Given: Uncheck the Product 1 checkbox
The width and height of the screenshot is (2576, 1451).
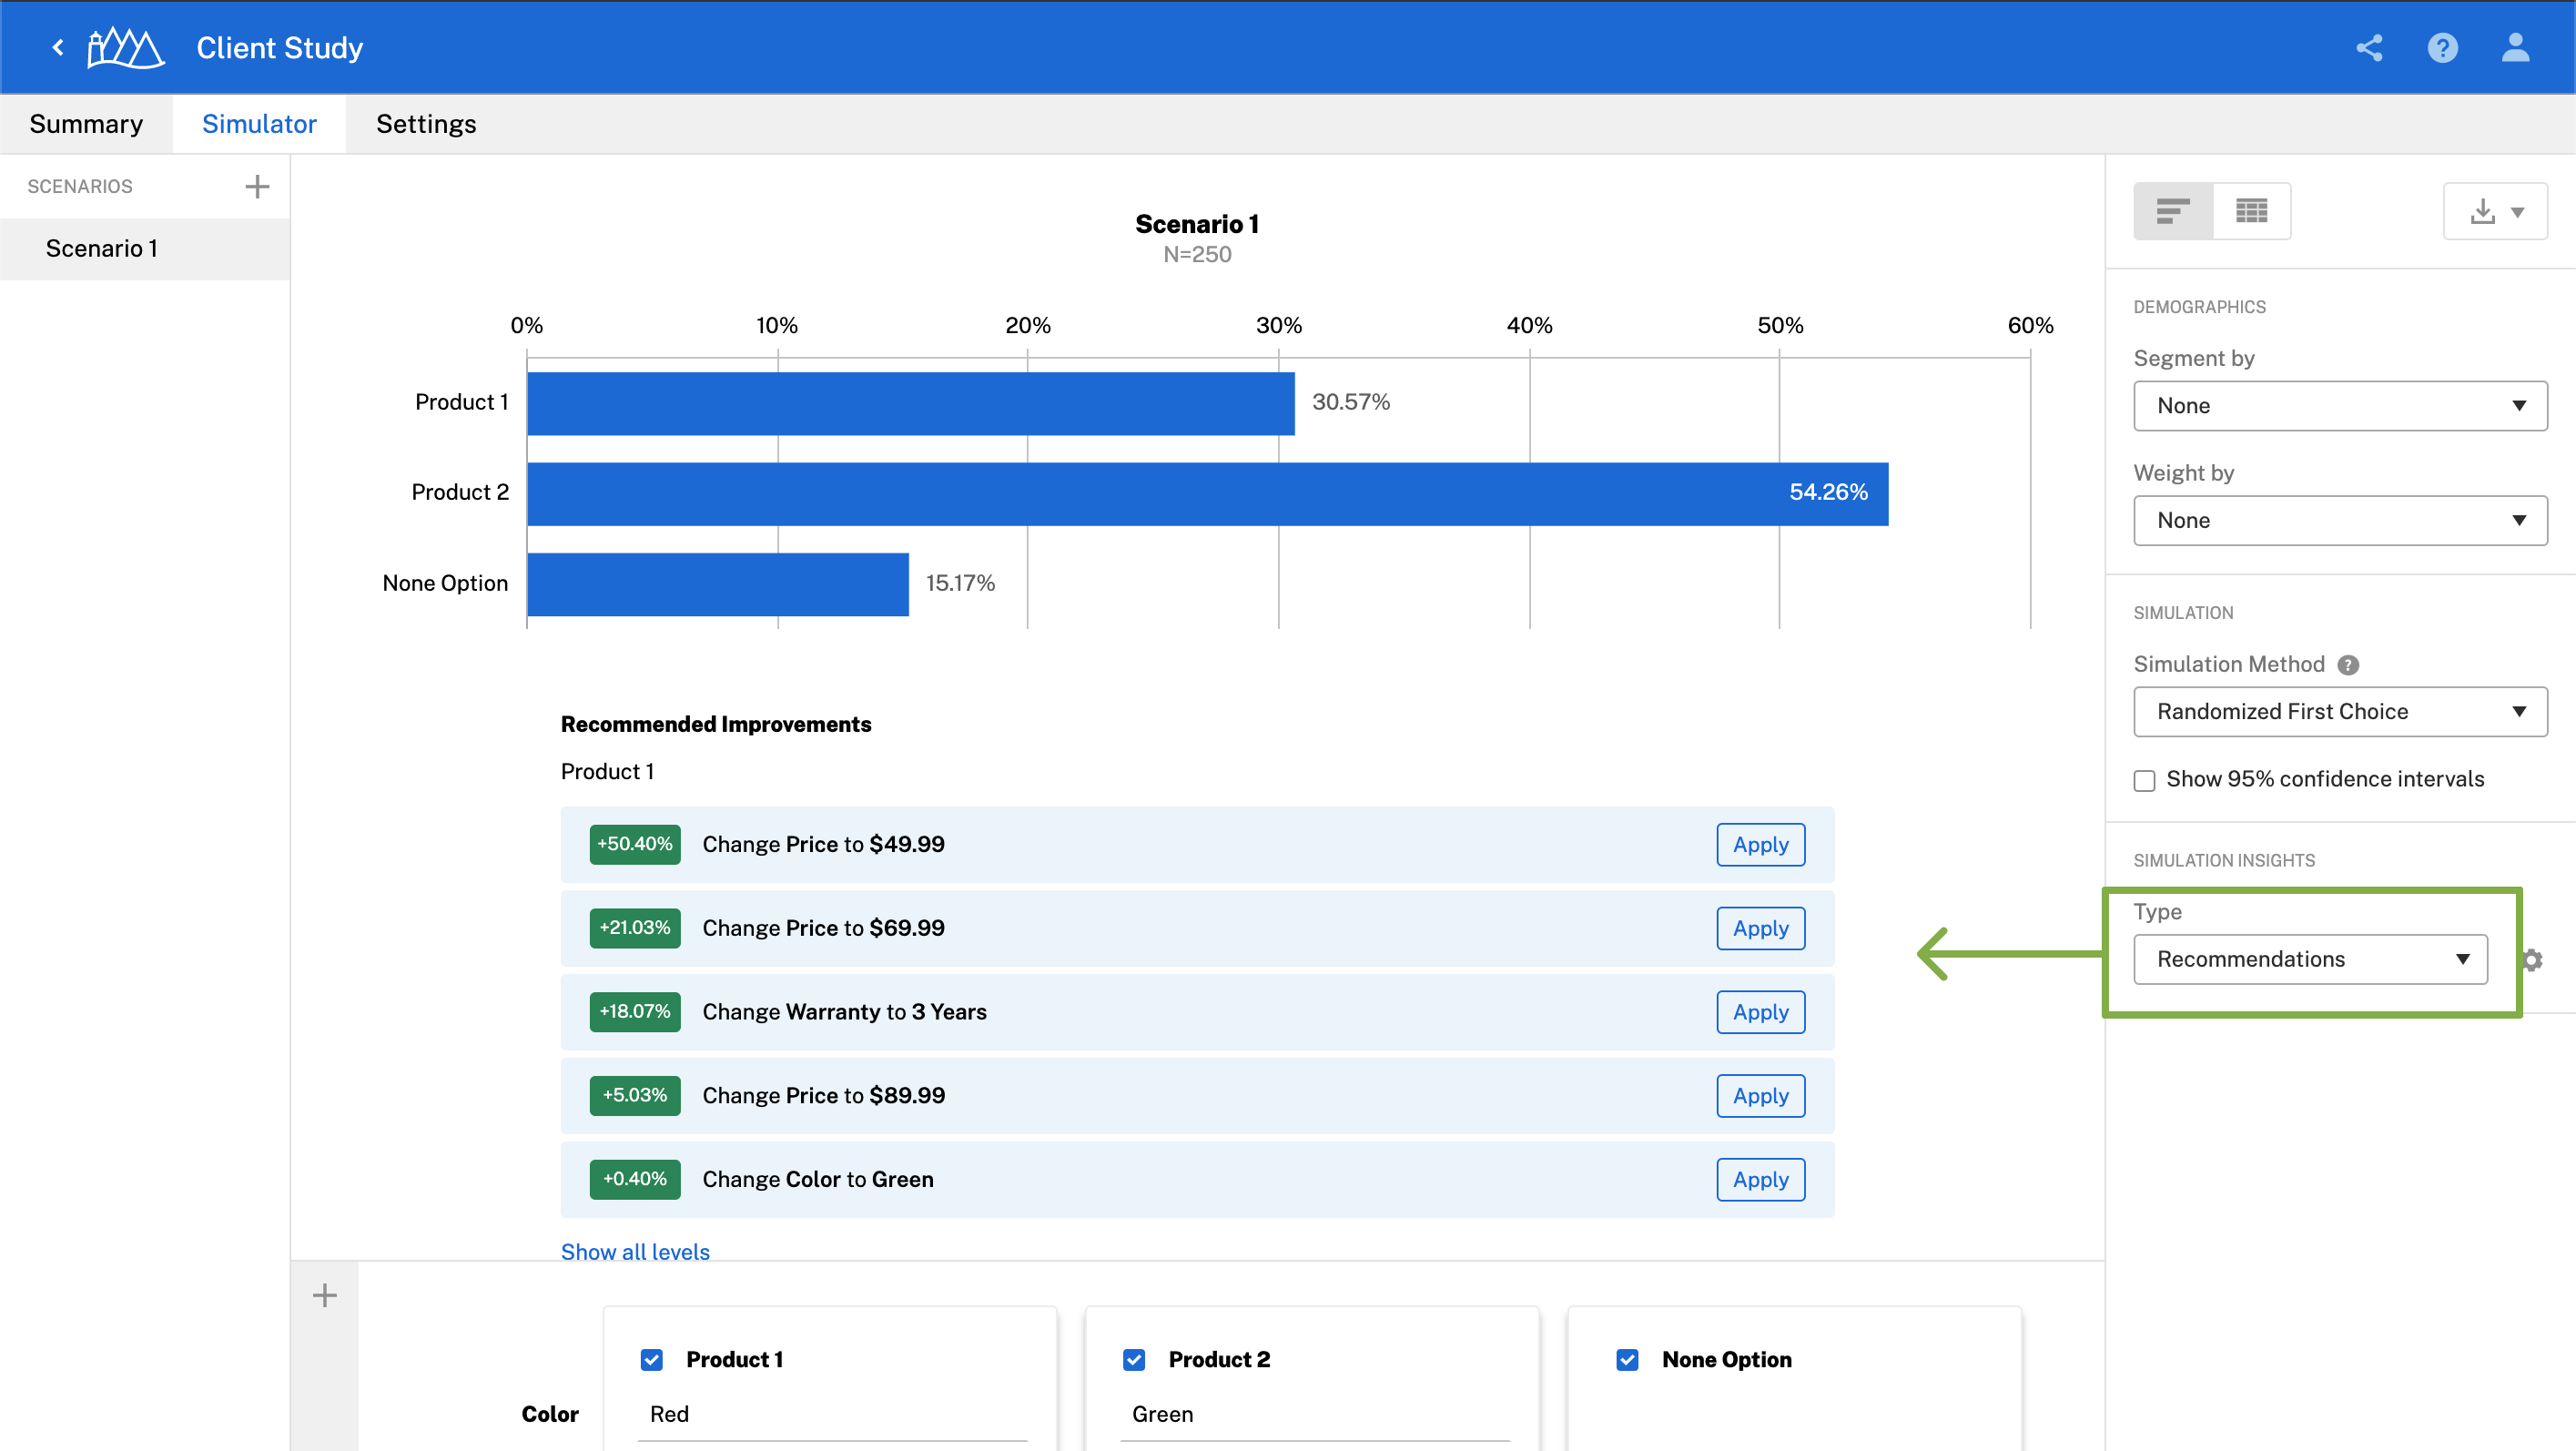Looking at the screenshot, I should pyautogui.click(x=652, y=1360).
